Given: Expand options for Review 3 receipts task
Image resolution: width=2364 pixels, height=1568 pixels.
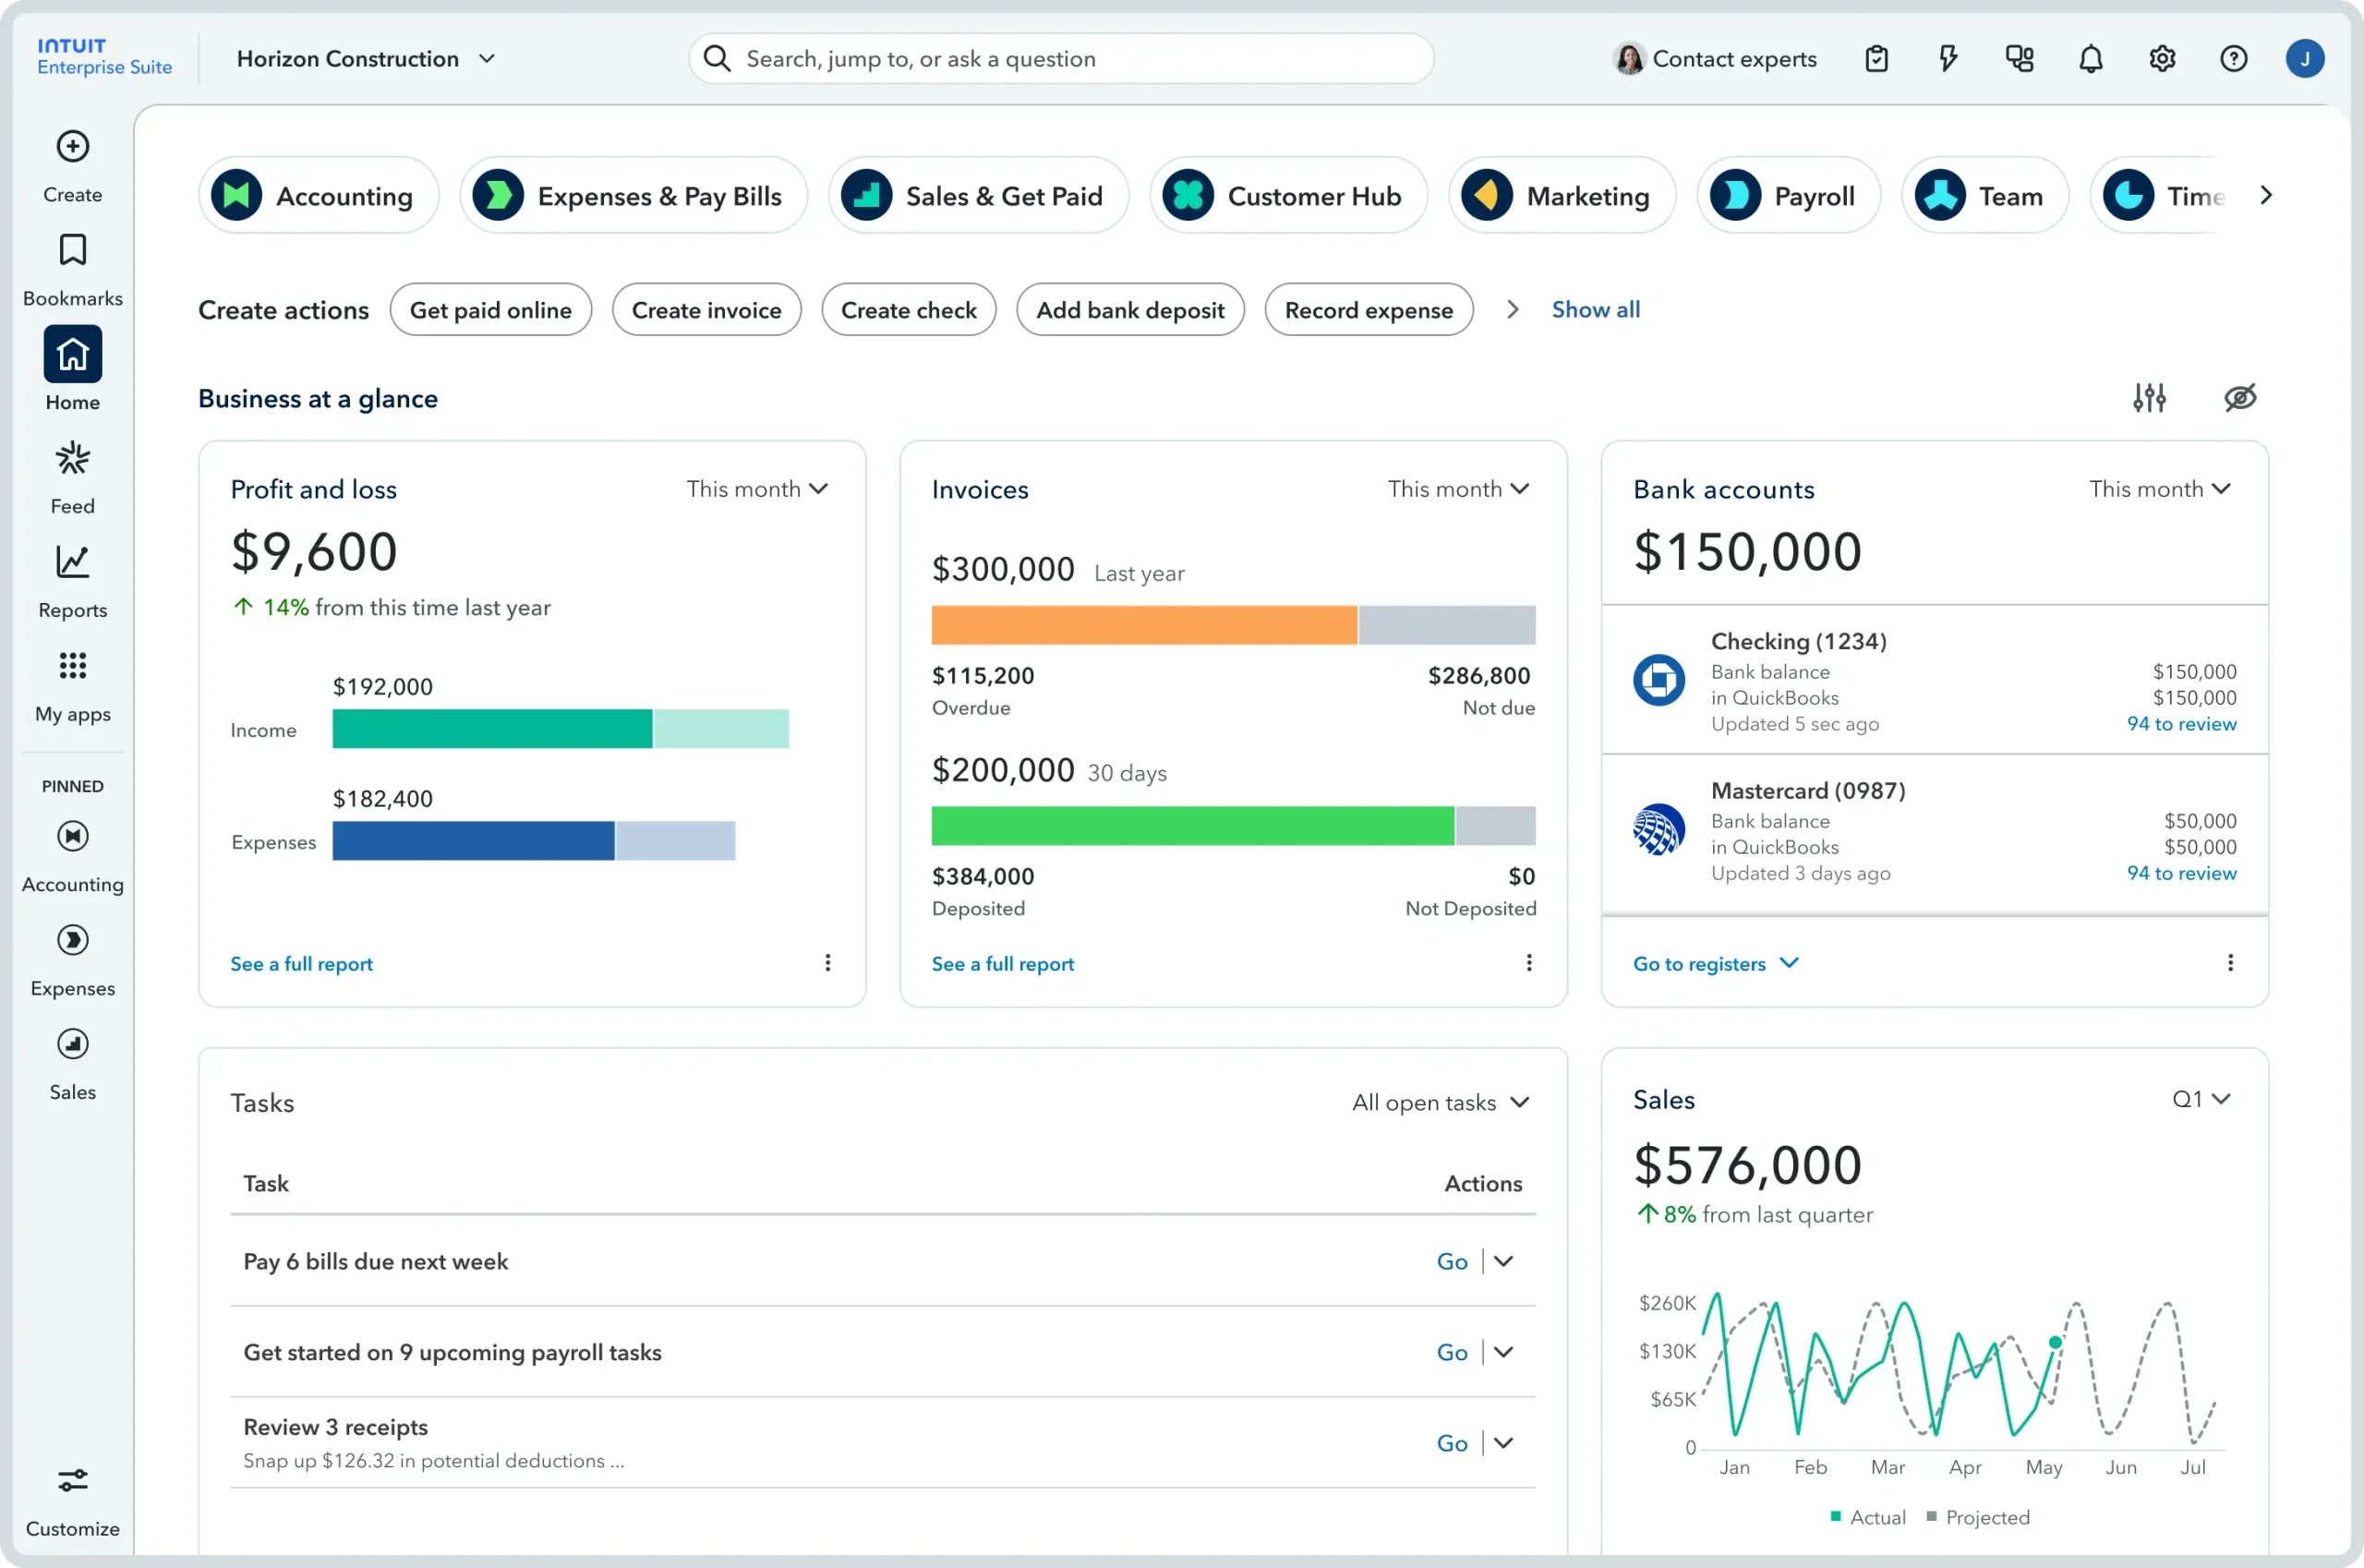Looking at the screenshot, I should (x=1504, y=1443).
